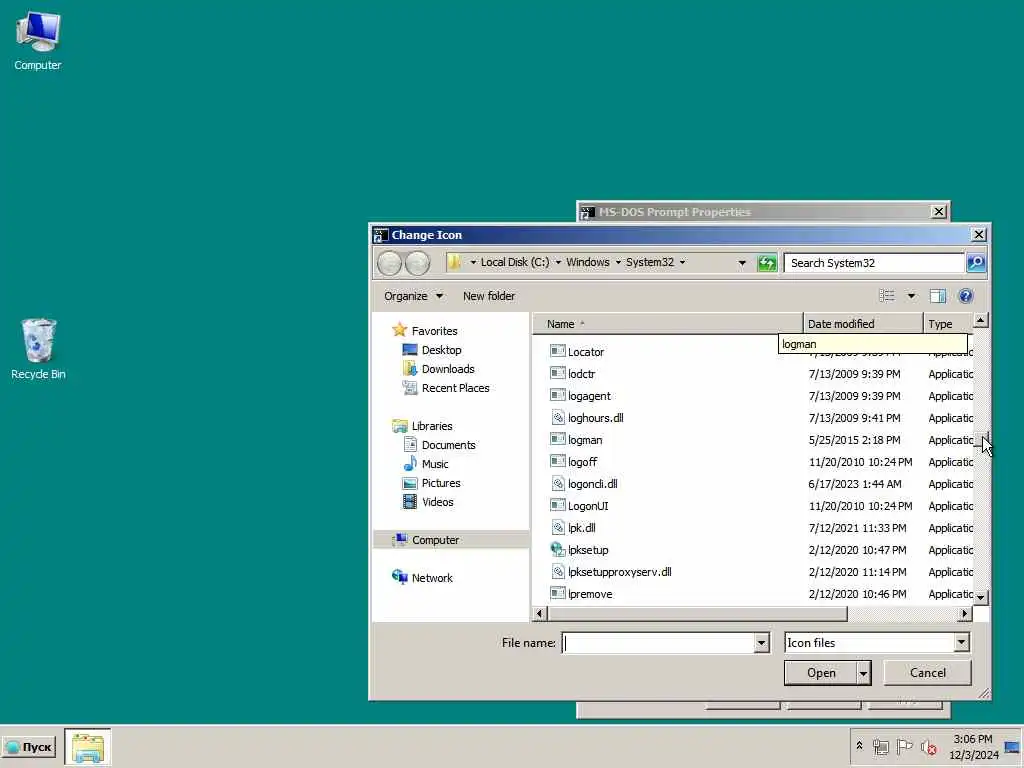Open the Icon files type dropdown
Viewport: 1024px width, 768px height.
[x=961, y=643]
